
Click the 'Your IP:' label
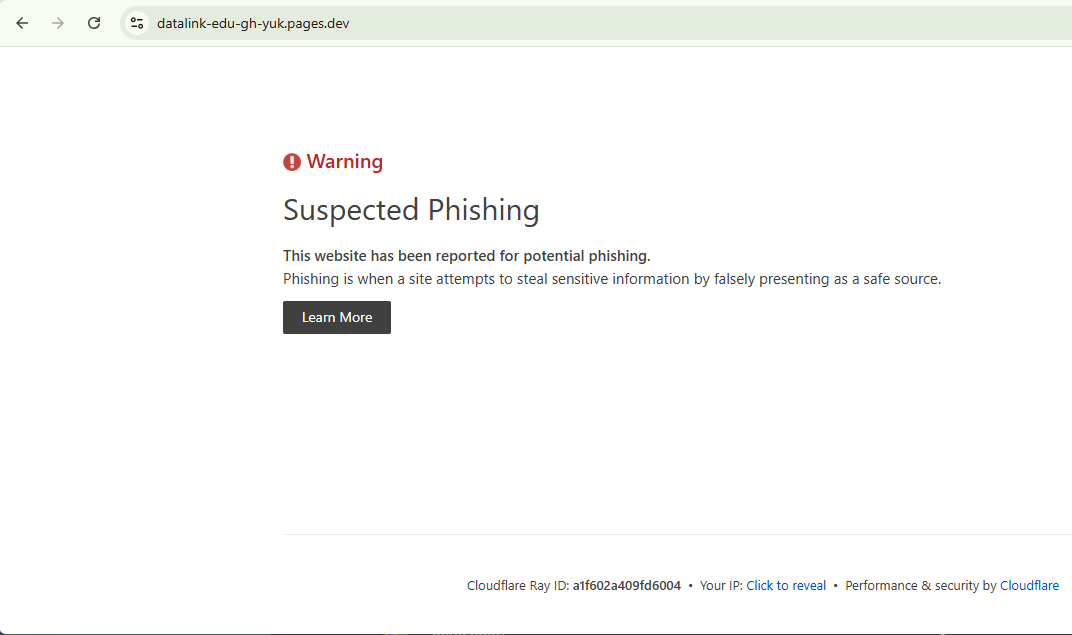point(721,586)
